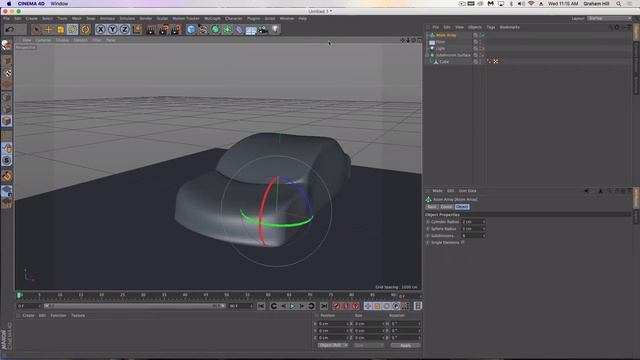Click the Apply button
The height and width of the screenshot is (360, 640).
(x=405, y=345)
